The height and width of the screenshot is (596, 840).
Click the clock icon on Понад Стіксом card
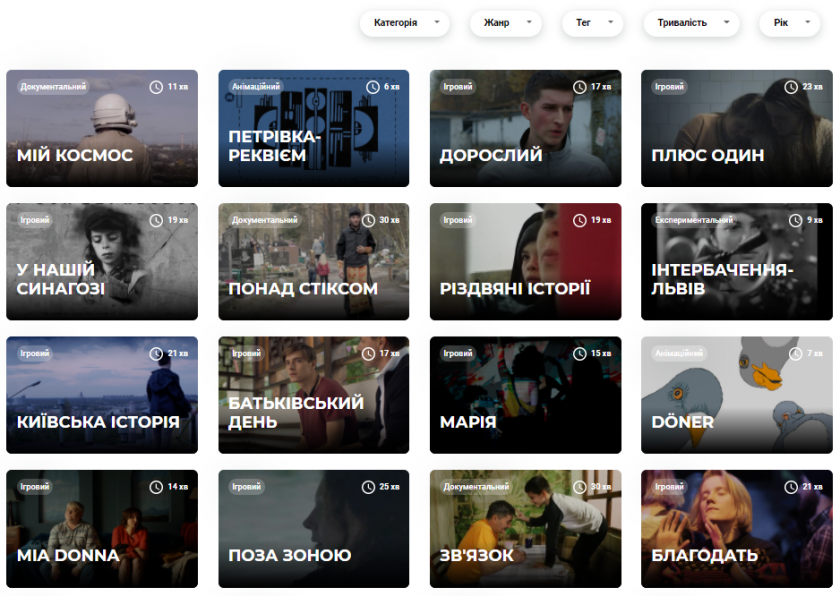[367, 220]
